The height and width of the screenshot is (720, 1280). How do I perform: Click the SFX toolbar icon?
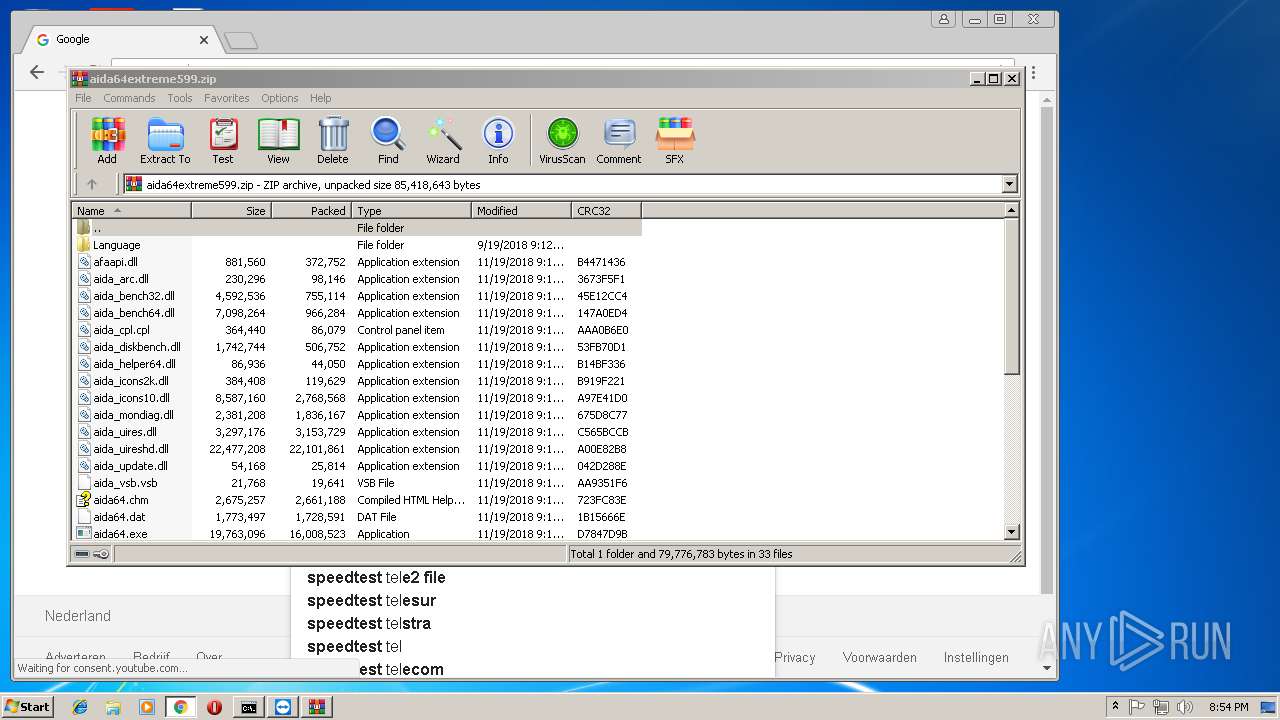pyautogui.click(x=675, y=141)
